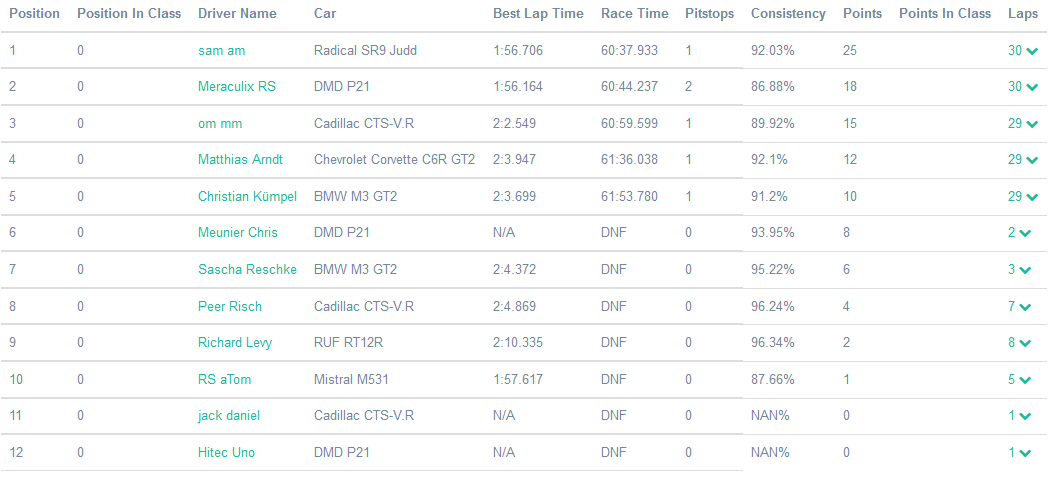Expand laps chevron for Meraculix RS
Screen dimensions: 1049x479
[1031, 87]
